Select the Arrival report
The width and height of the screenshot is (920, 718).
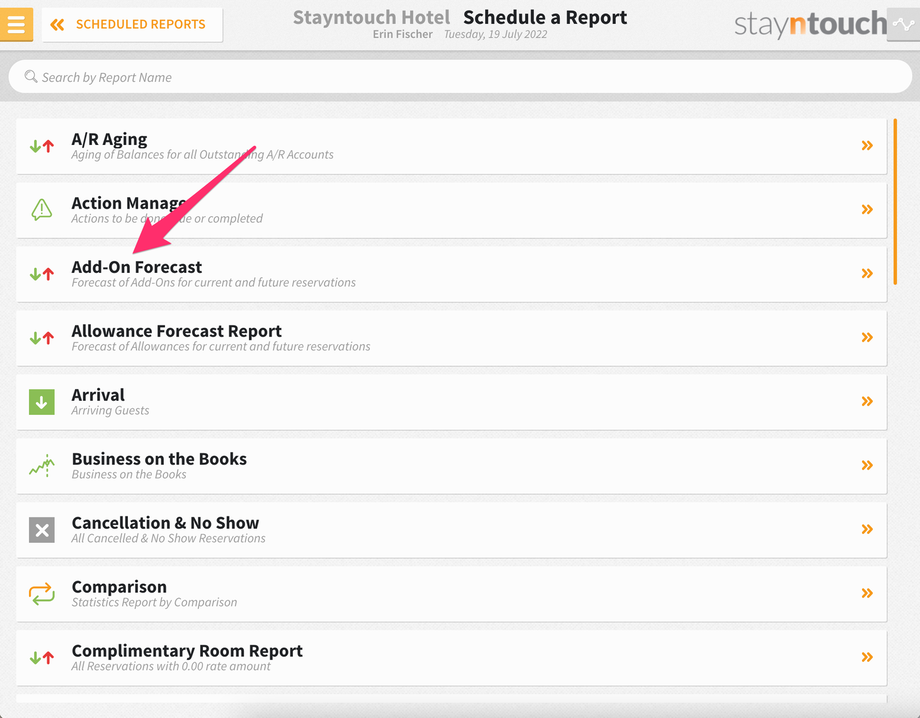click(x=98, y=395)
